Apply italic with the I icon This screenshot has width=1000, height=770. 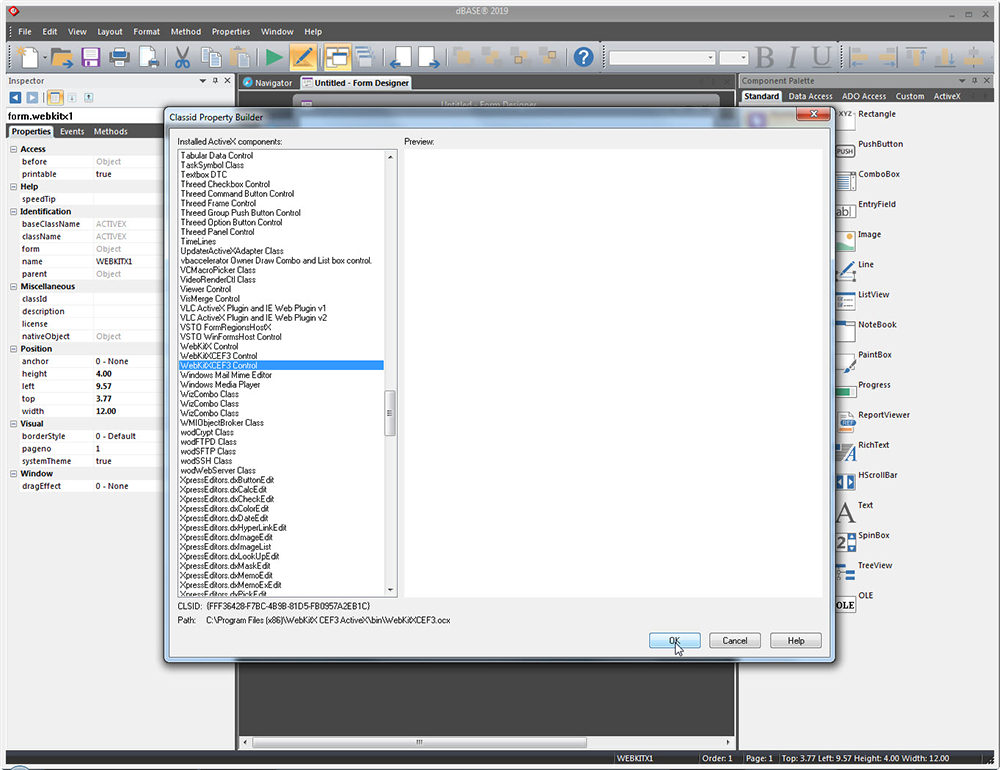[x=792, y=57]
